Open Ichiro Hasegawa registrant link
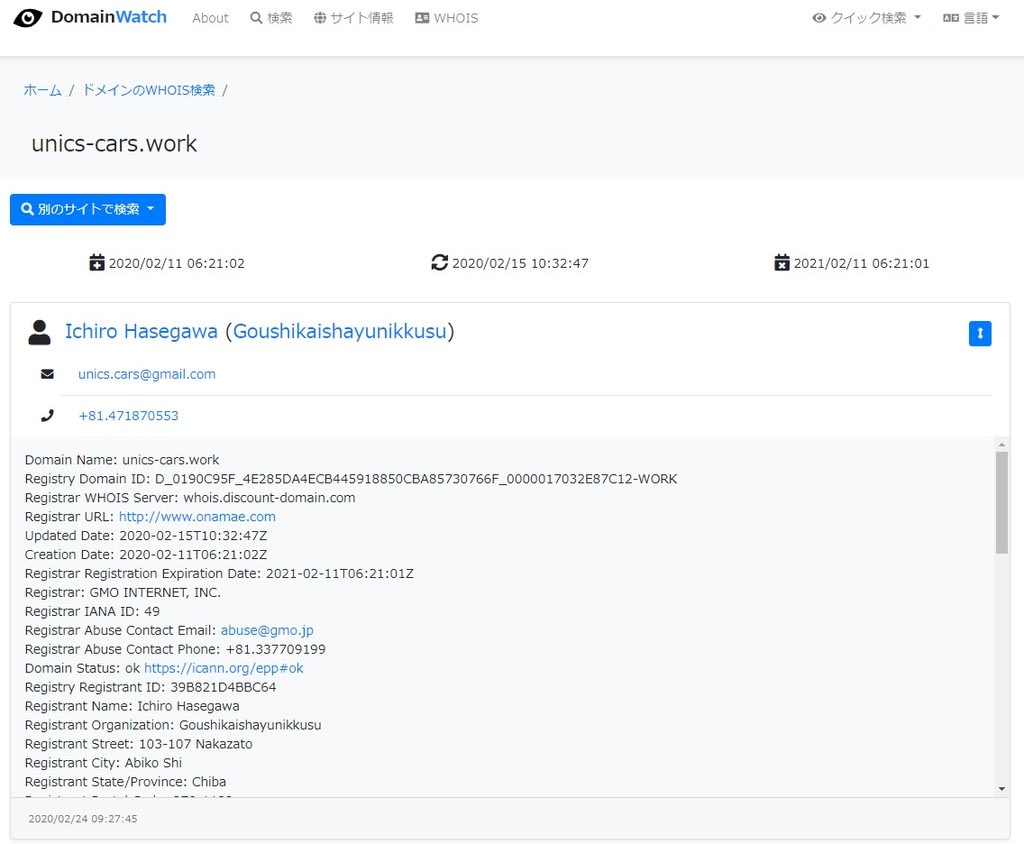The width and height of the screenshot is (1024, 844). pyautogui.click(x=141, y=331)
